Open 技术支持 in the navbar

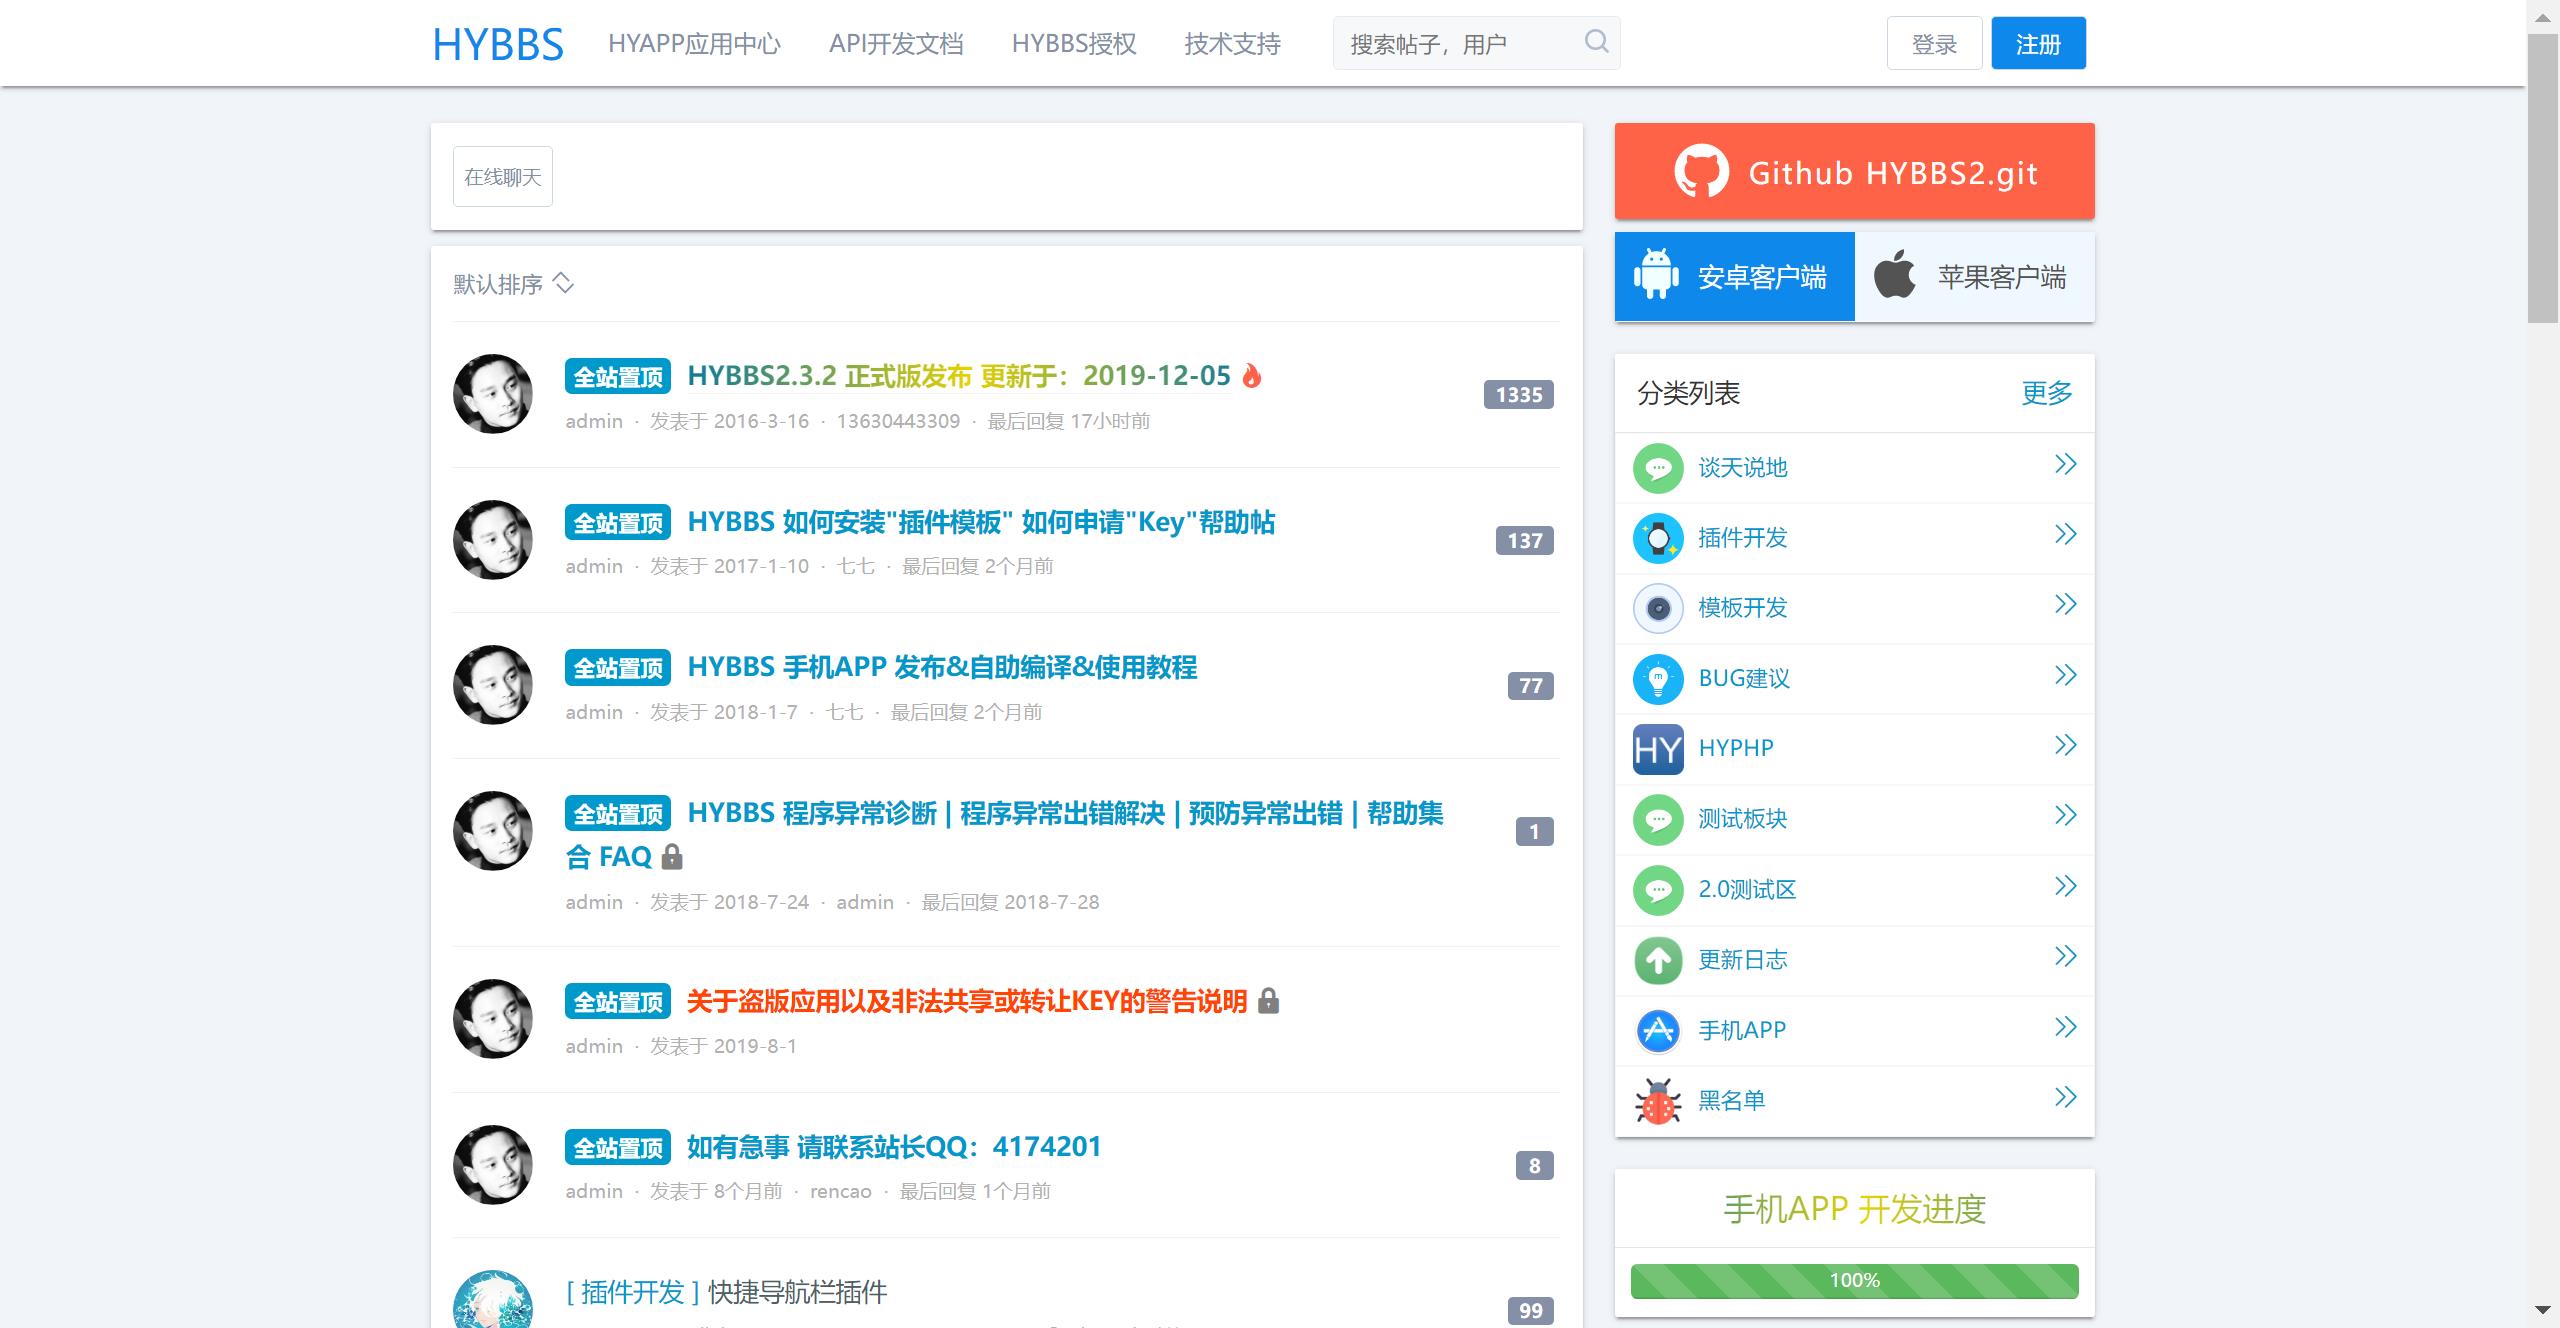(x=1232, y=44)
